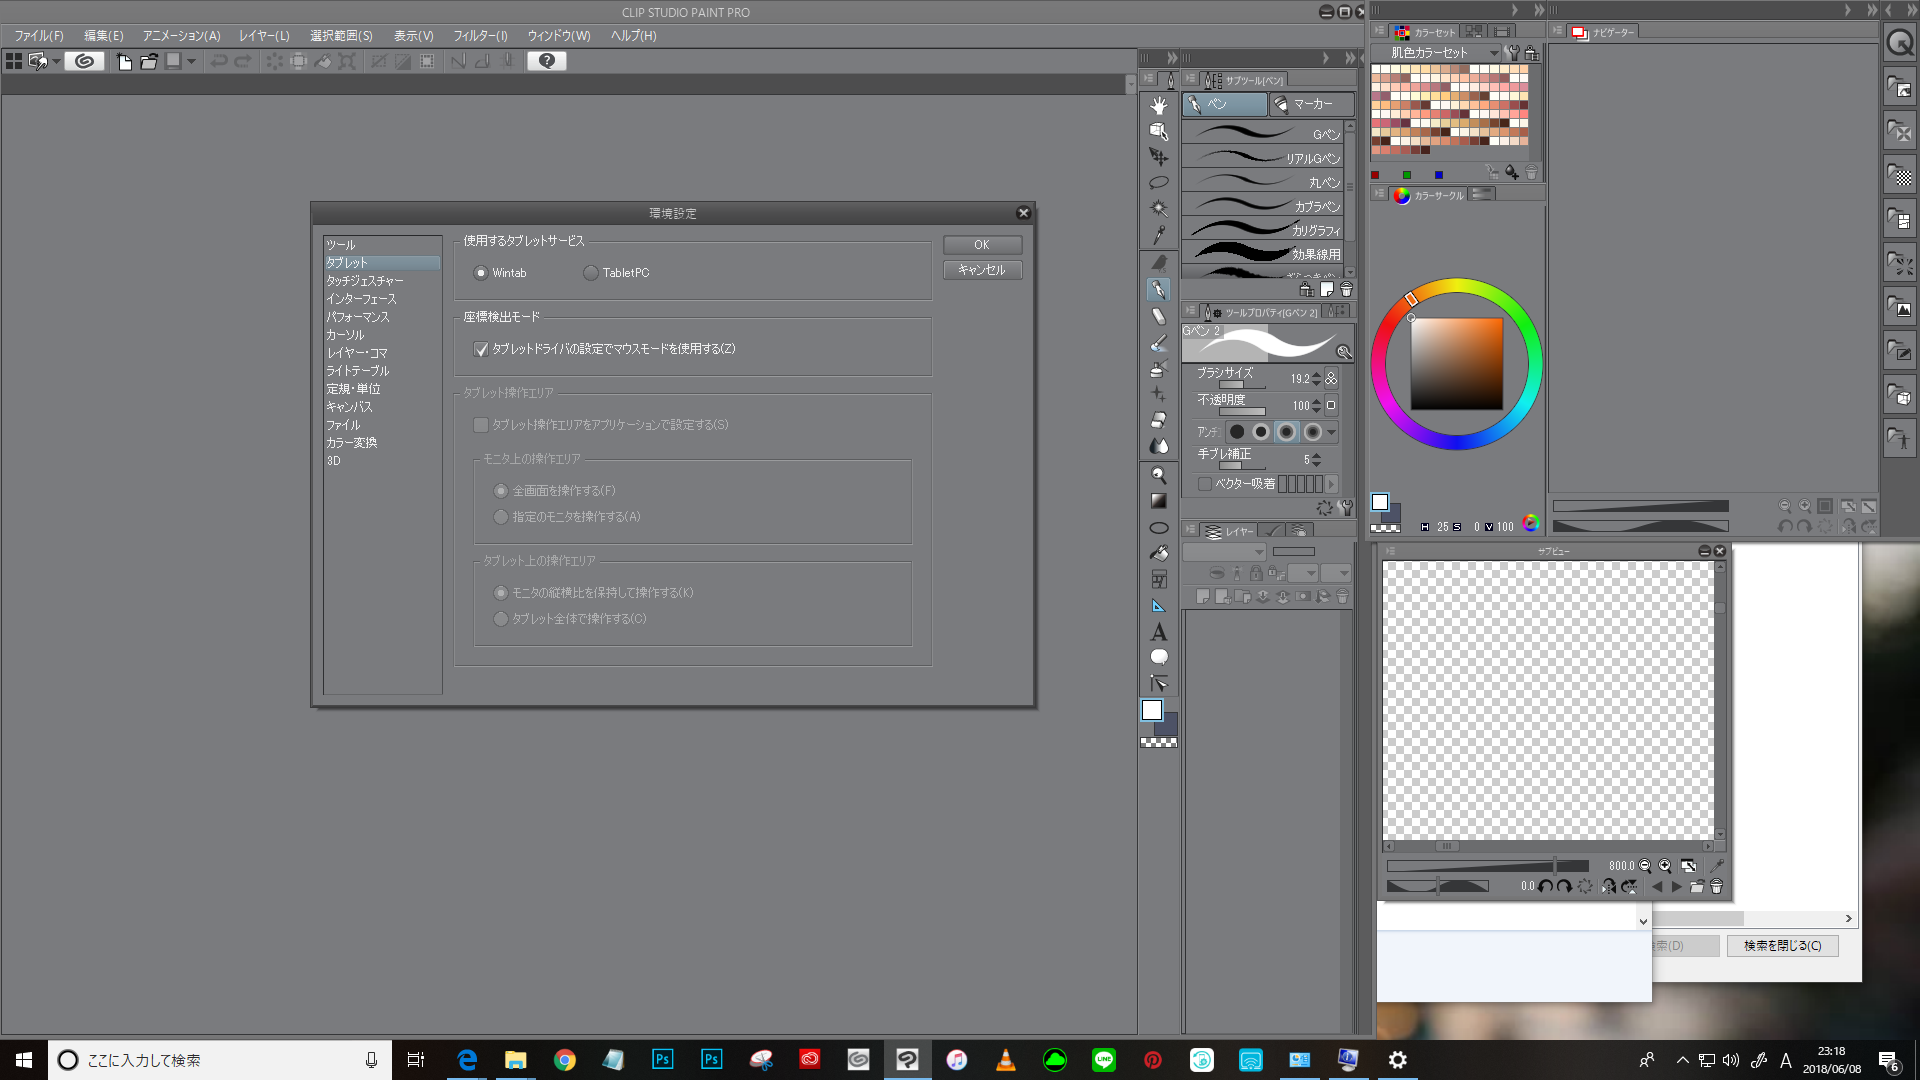
Task: Open the new file dropdown arrow in toolbar
Action: coord(191,62)
